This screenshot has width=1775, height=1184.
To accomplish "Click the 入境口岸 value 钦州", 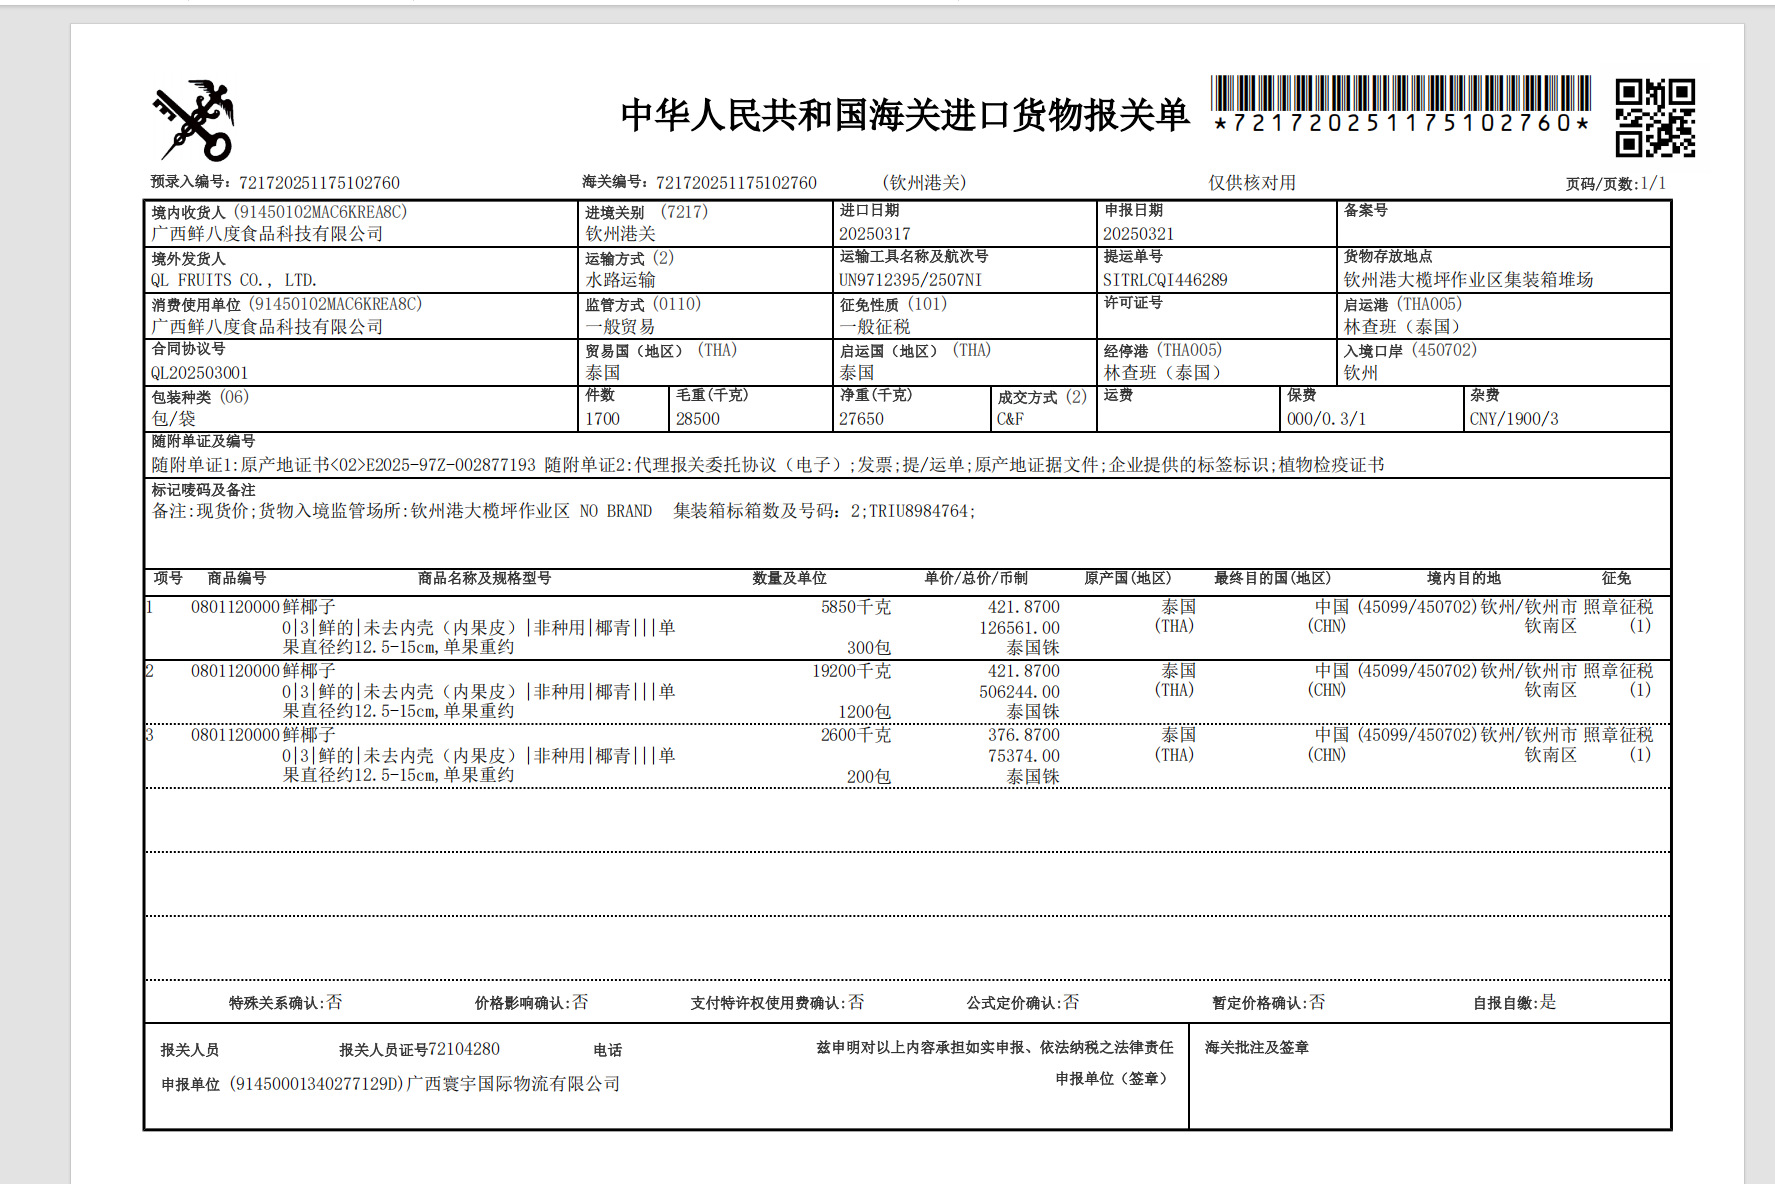I will tap(1361, 373).
